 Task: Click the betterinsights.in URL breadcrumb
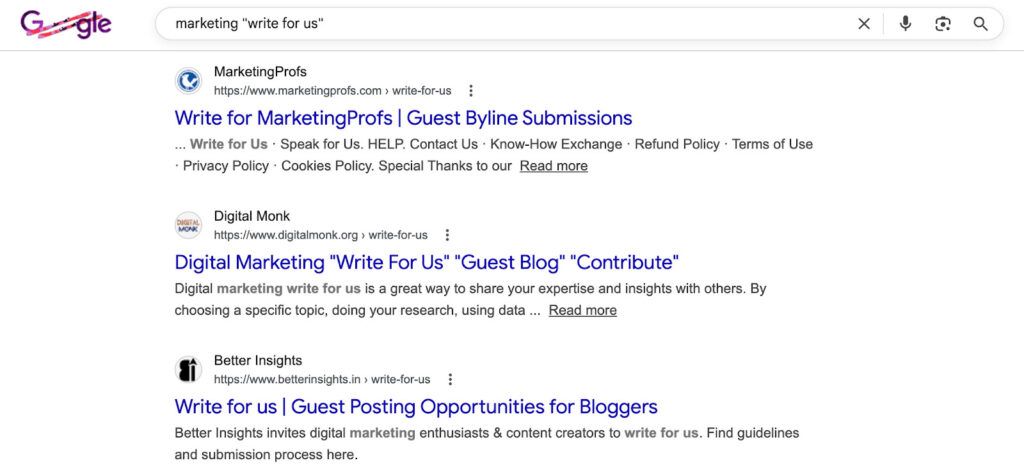click(321, 380)
